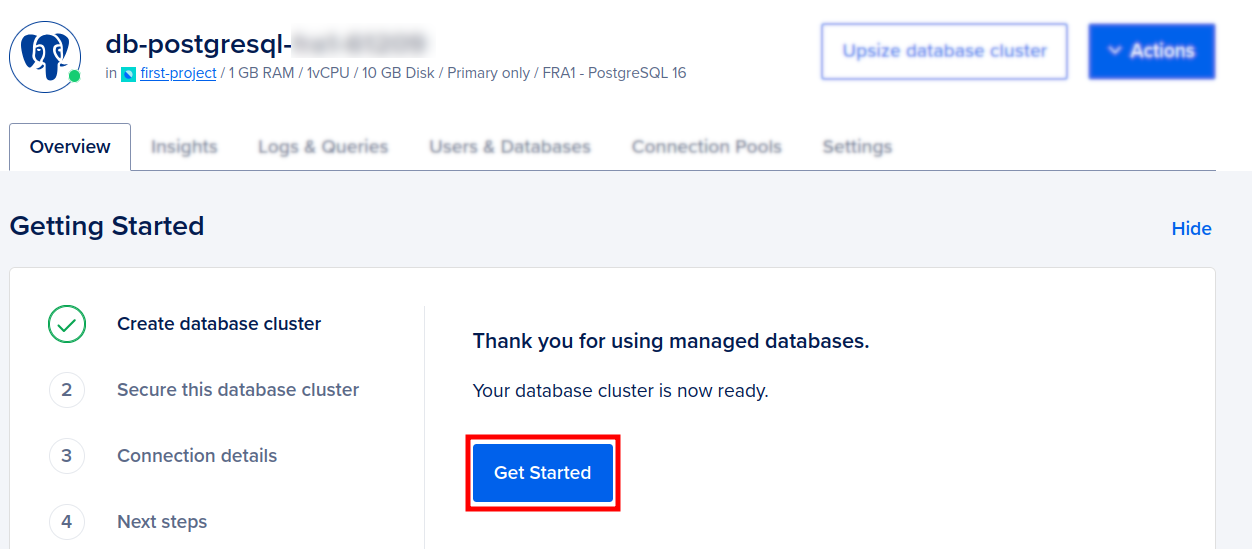Open the first-project link
This screenshot has width=1260, height=549.
pyautogui.click(x=178, y=73)
